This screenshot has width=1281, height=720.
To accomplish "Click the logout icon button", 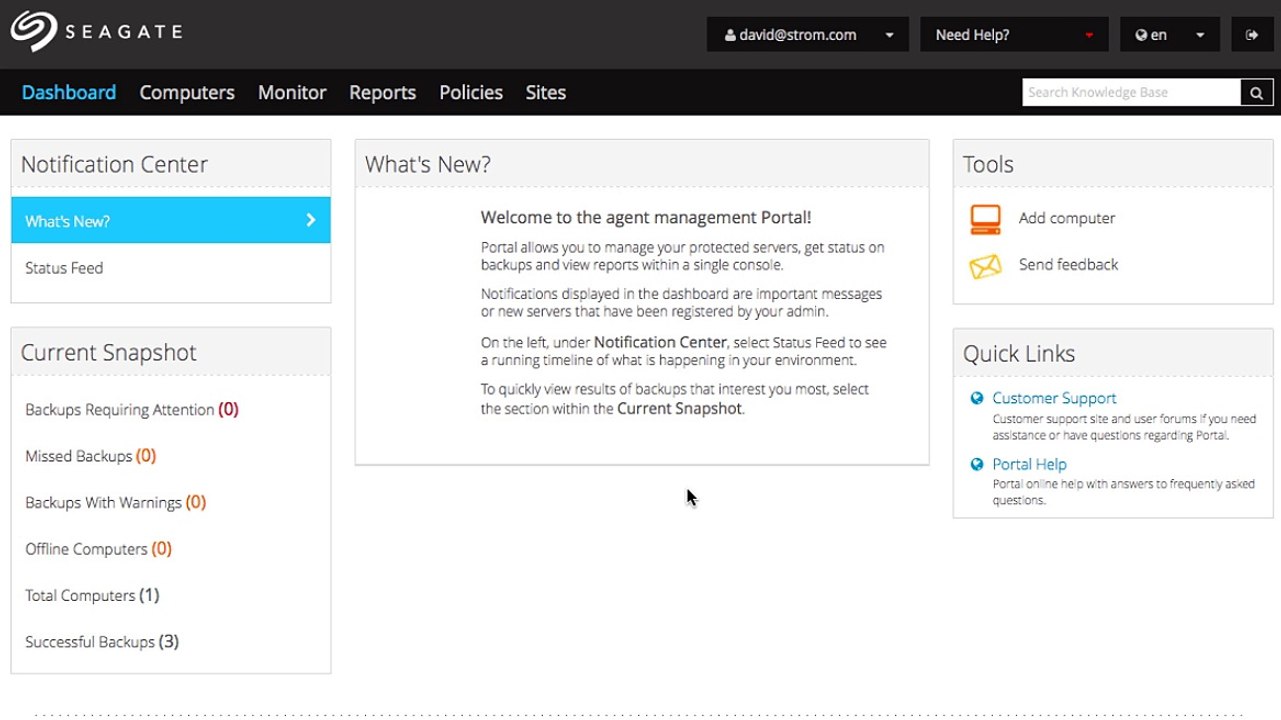I will click(1252, 34).
